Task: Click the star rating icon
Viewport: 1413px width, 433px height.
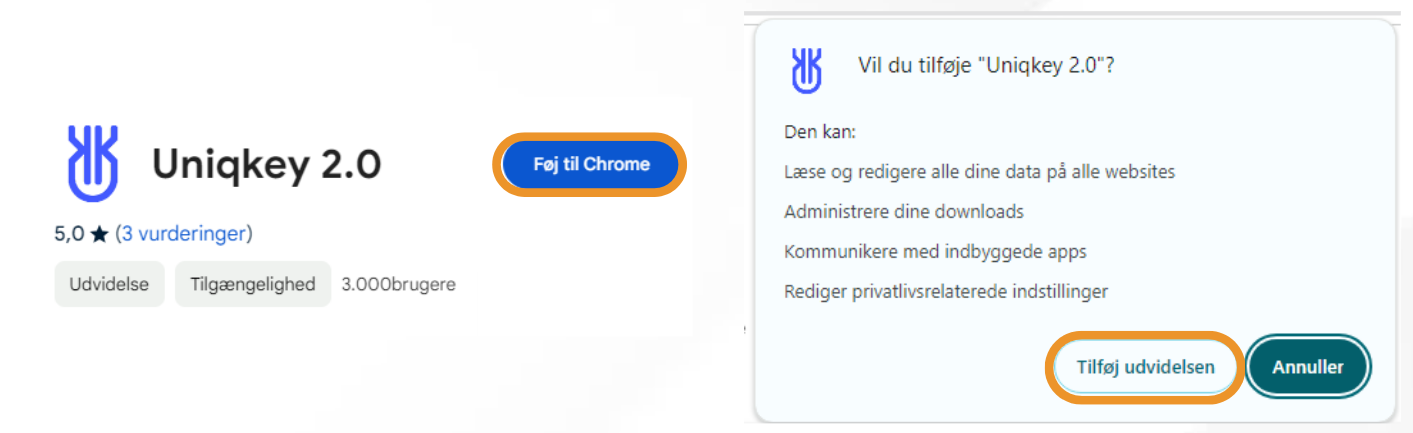Action: (x=99, y=235)
